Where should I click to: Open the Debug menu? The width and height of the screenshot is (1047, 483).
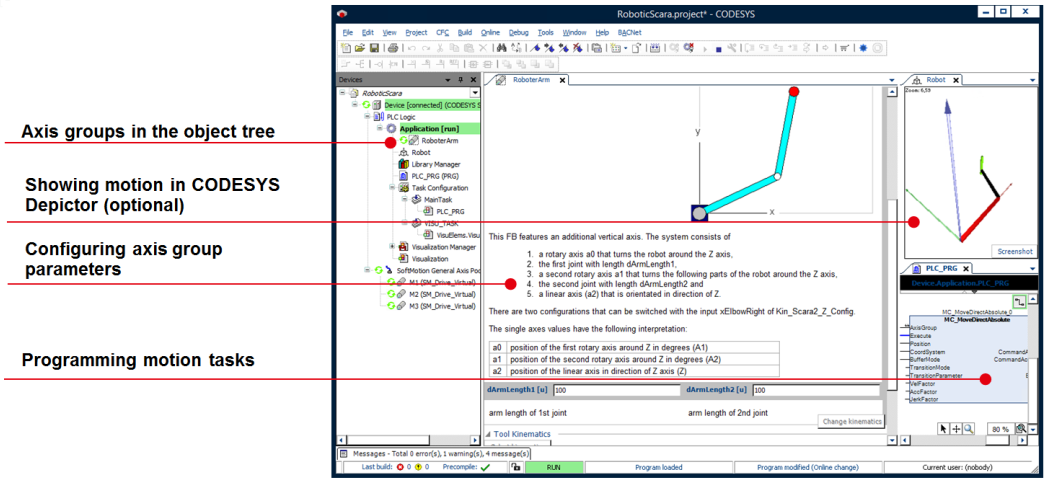(518, 33)
